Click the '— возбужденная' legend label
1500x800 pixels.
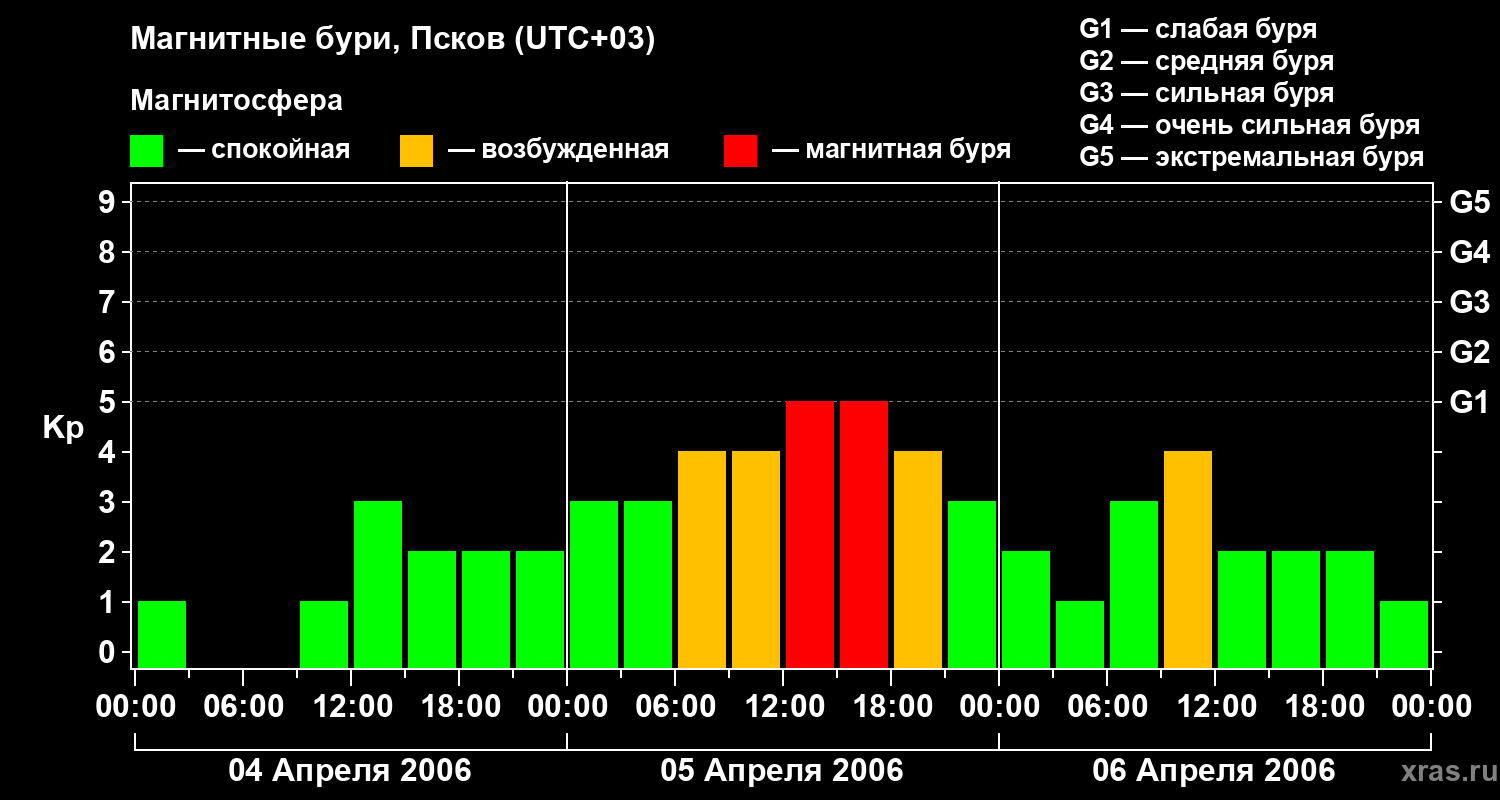pos(558,150)
